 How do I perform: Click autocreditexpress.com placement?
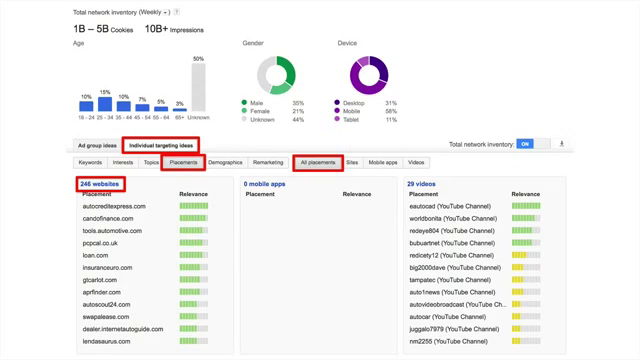114,206
